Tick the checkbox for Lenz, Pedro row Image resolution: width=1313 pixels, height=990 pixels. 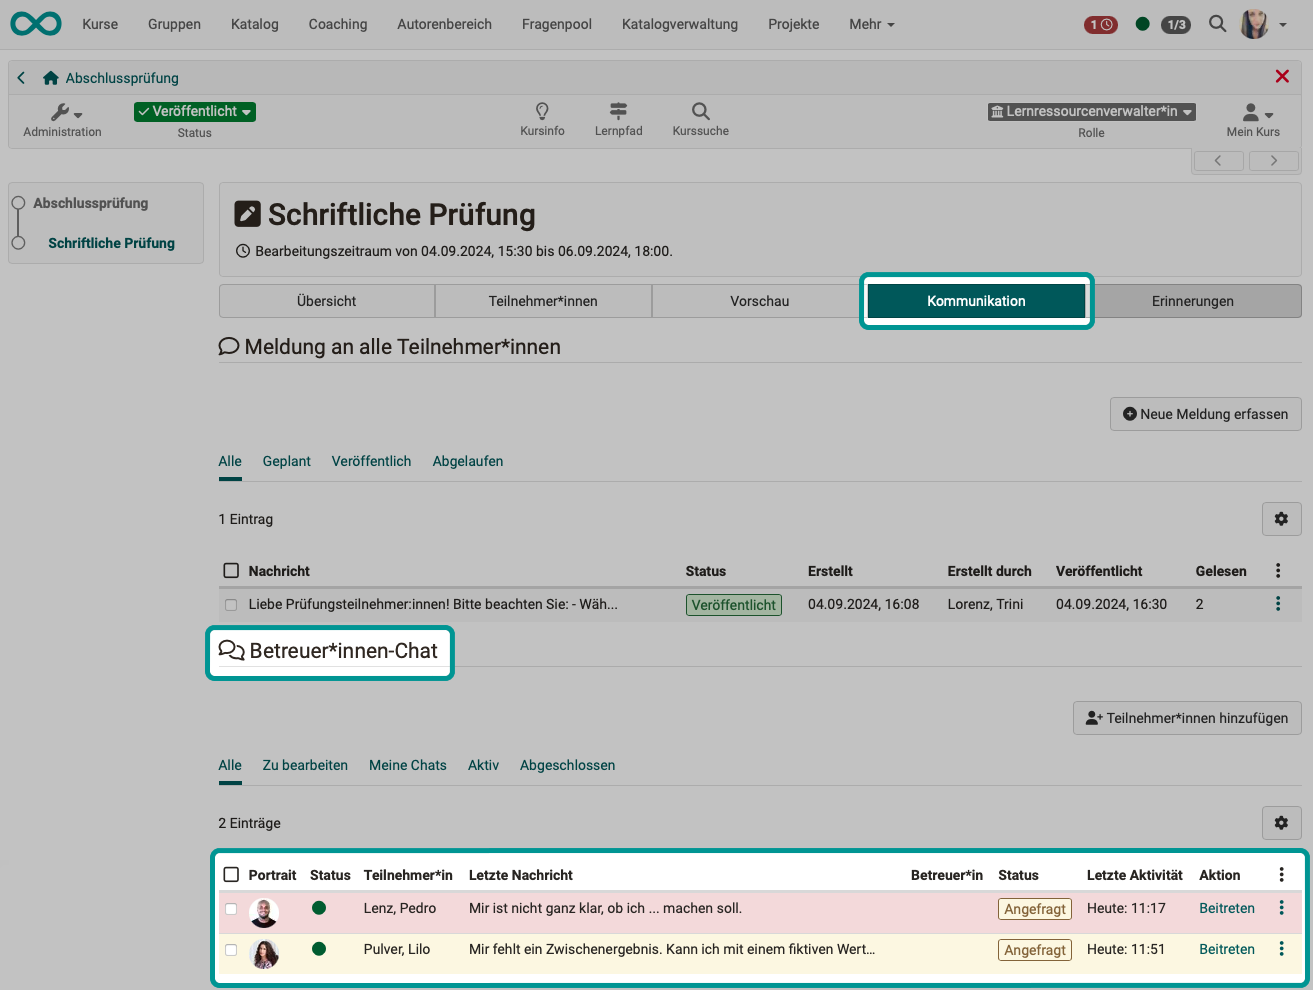point(231,909)
